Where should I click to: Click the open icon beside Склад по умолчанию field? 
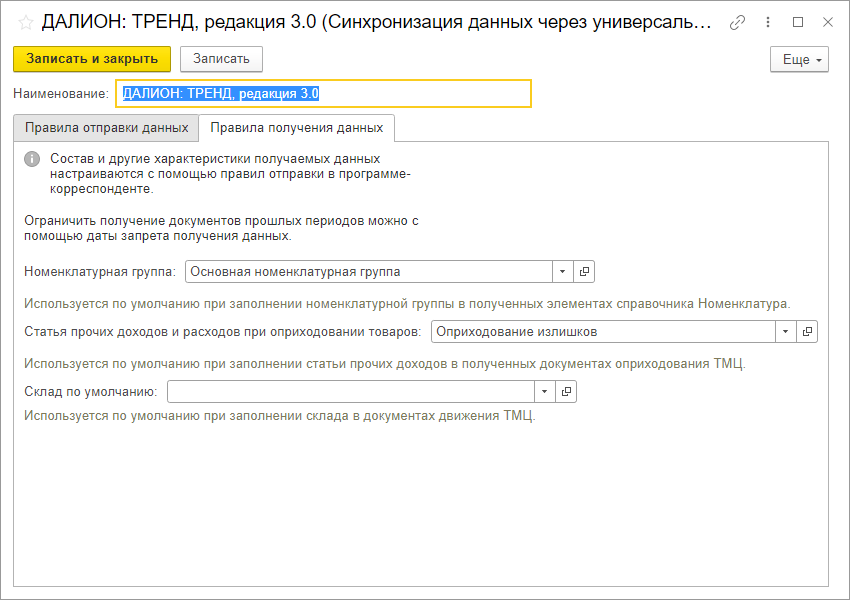pos(566,391)
